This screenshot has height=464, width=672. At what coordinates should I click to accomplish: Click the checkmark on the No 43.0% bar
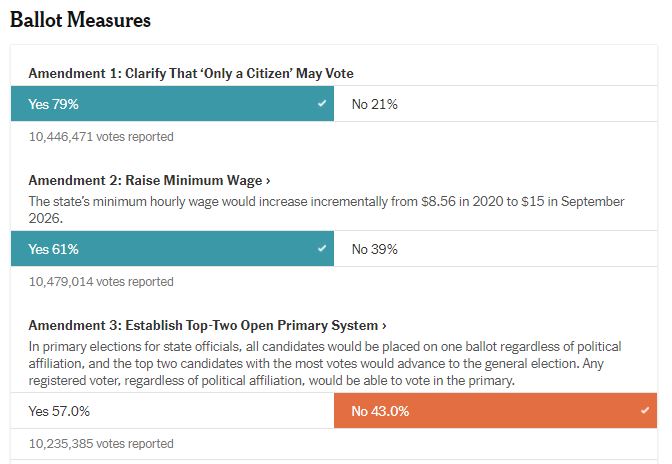pyautogui.click(x=644, y=410)
